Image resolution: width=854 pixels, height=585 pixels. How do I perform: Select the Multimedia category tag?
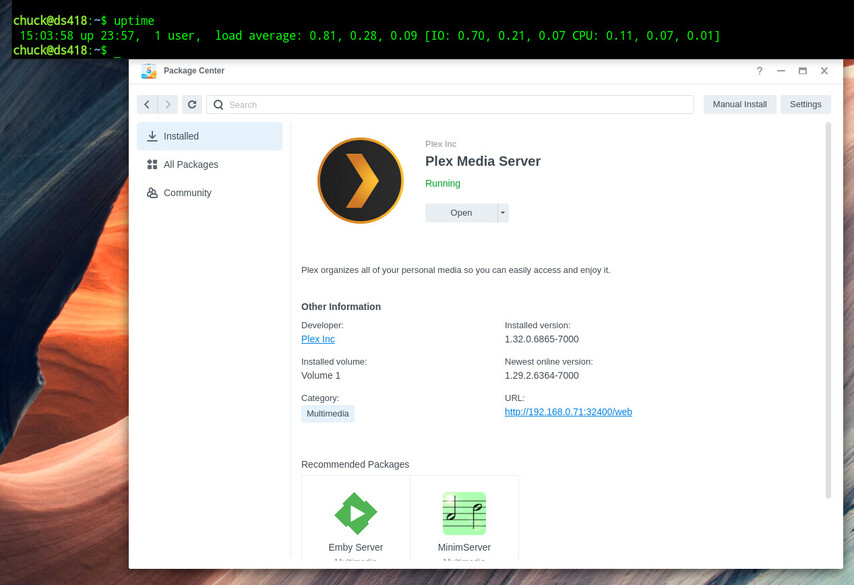click(327, 413)
